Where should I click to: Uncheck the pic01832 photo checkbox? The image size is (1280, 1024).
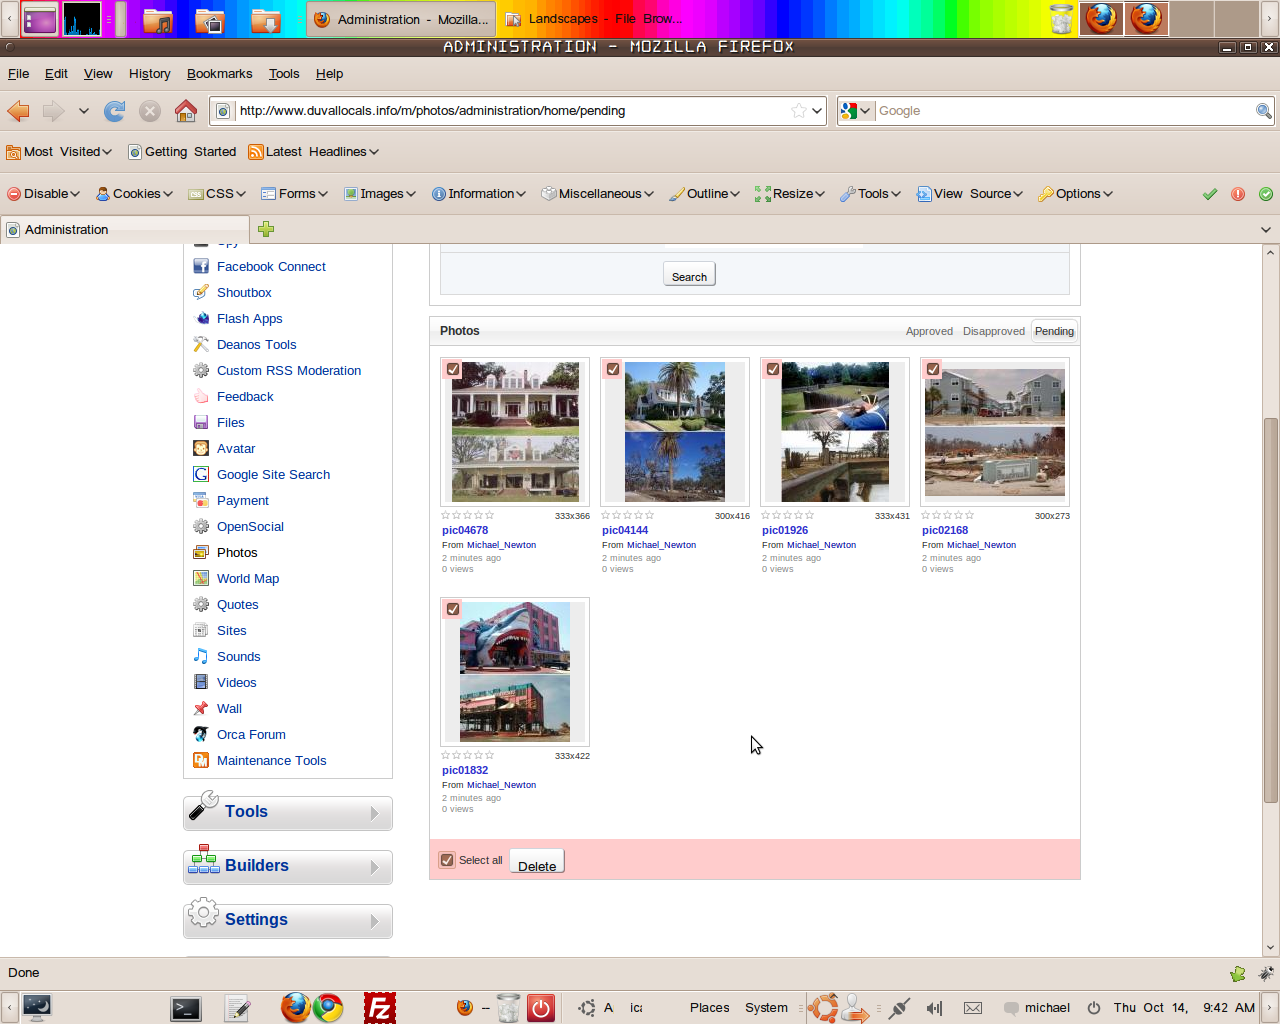453,609
